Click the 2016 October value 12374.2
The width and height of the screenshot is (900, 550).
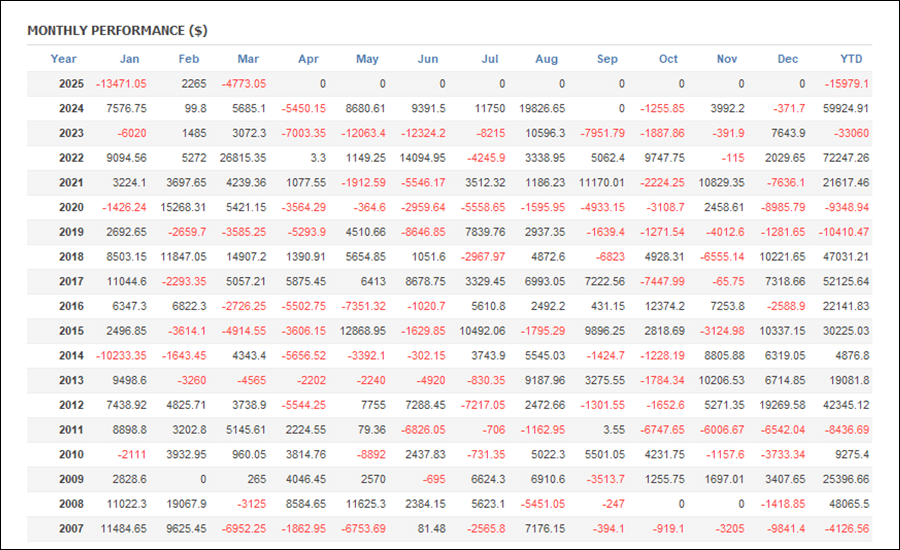click(x=665, y=306)
